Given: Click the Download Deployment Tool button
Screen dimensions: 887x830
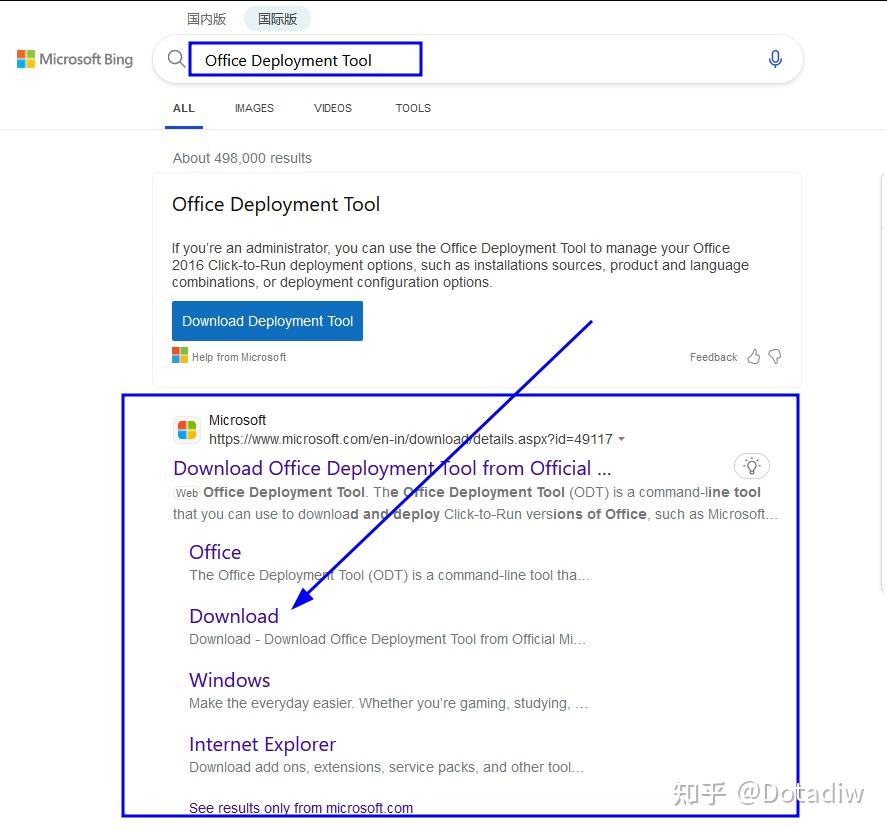Looking at the screenshot, I should (x=266, y=321).
